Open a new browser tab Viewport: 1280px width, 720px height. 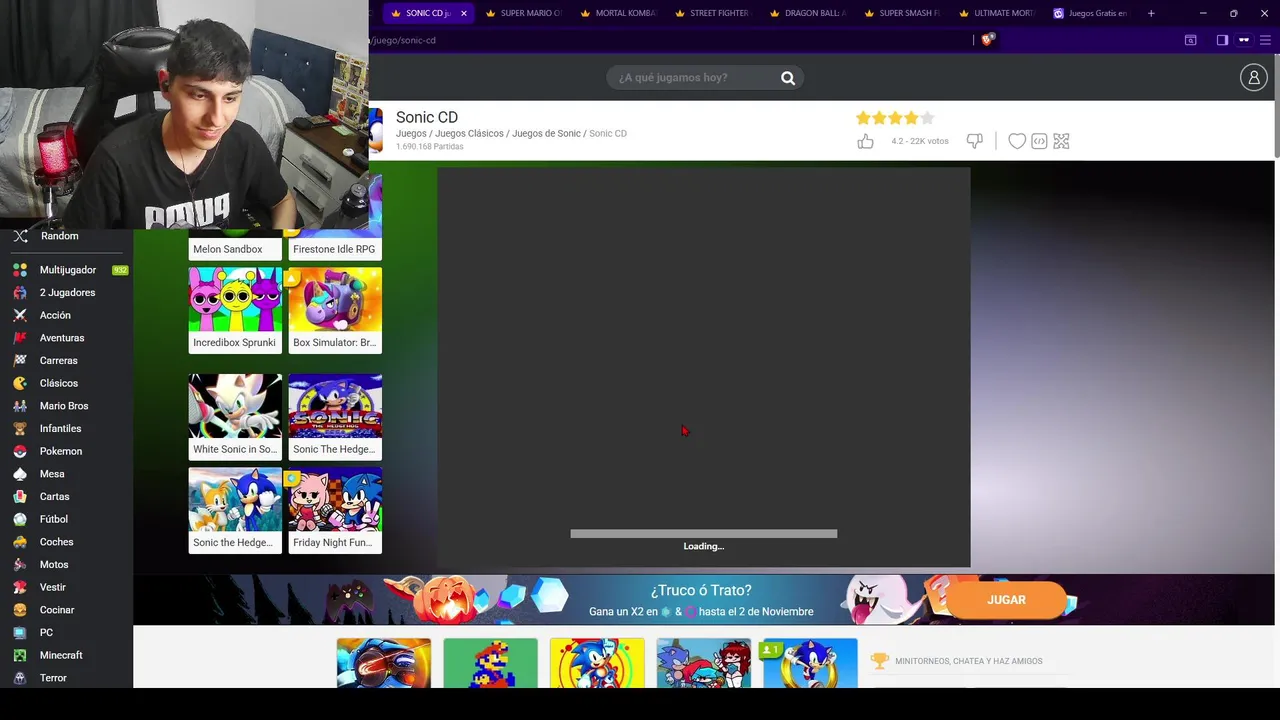[1151, 13]
